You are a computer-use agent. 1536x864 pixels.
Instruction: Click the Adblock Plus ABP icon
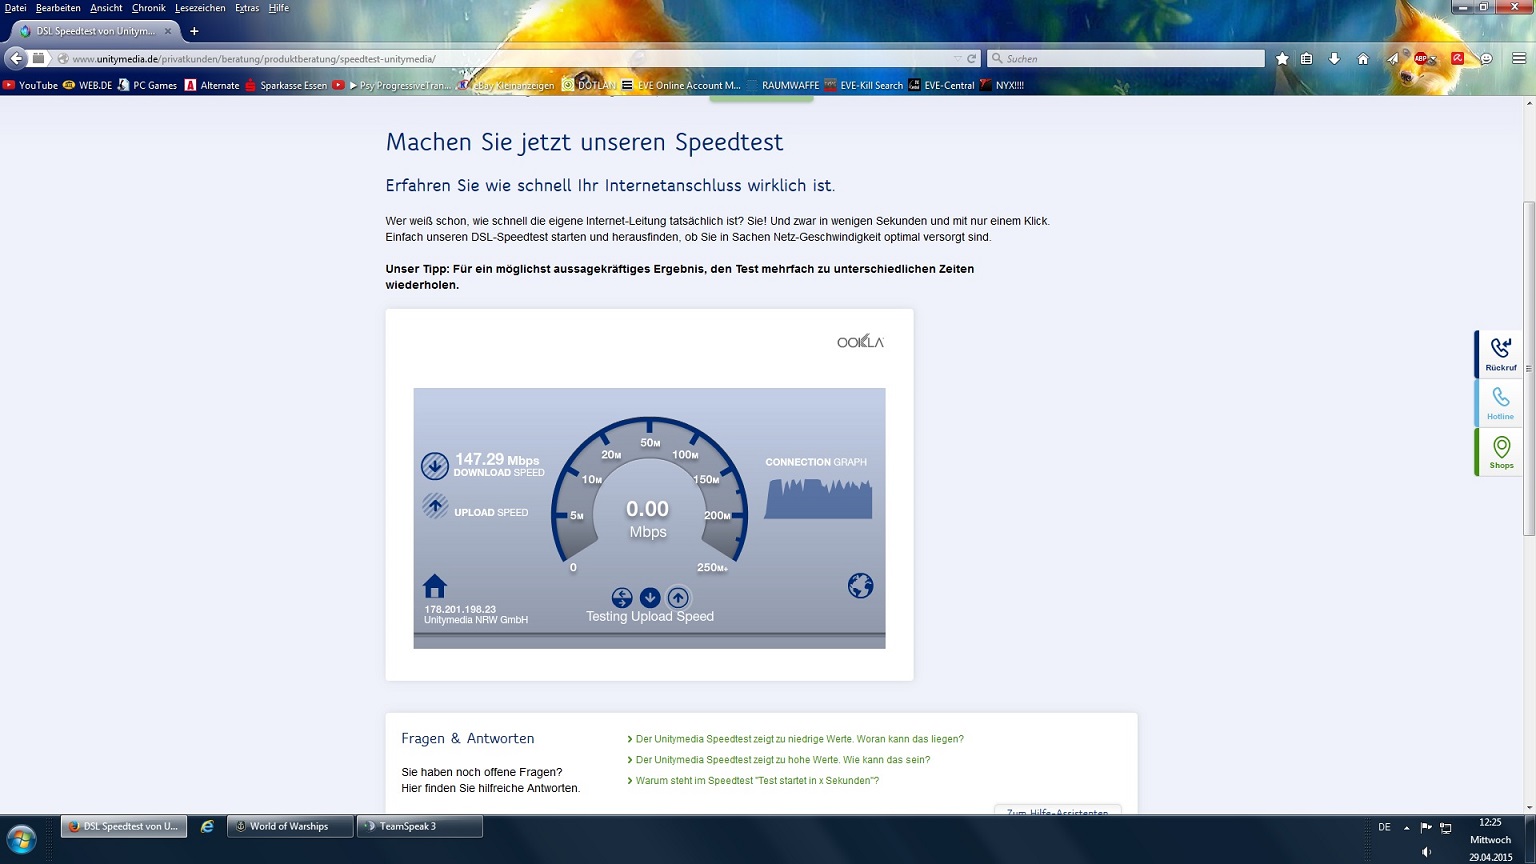(x=1420, y=59)
